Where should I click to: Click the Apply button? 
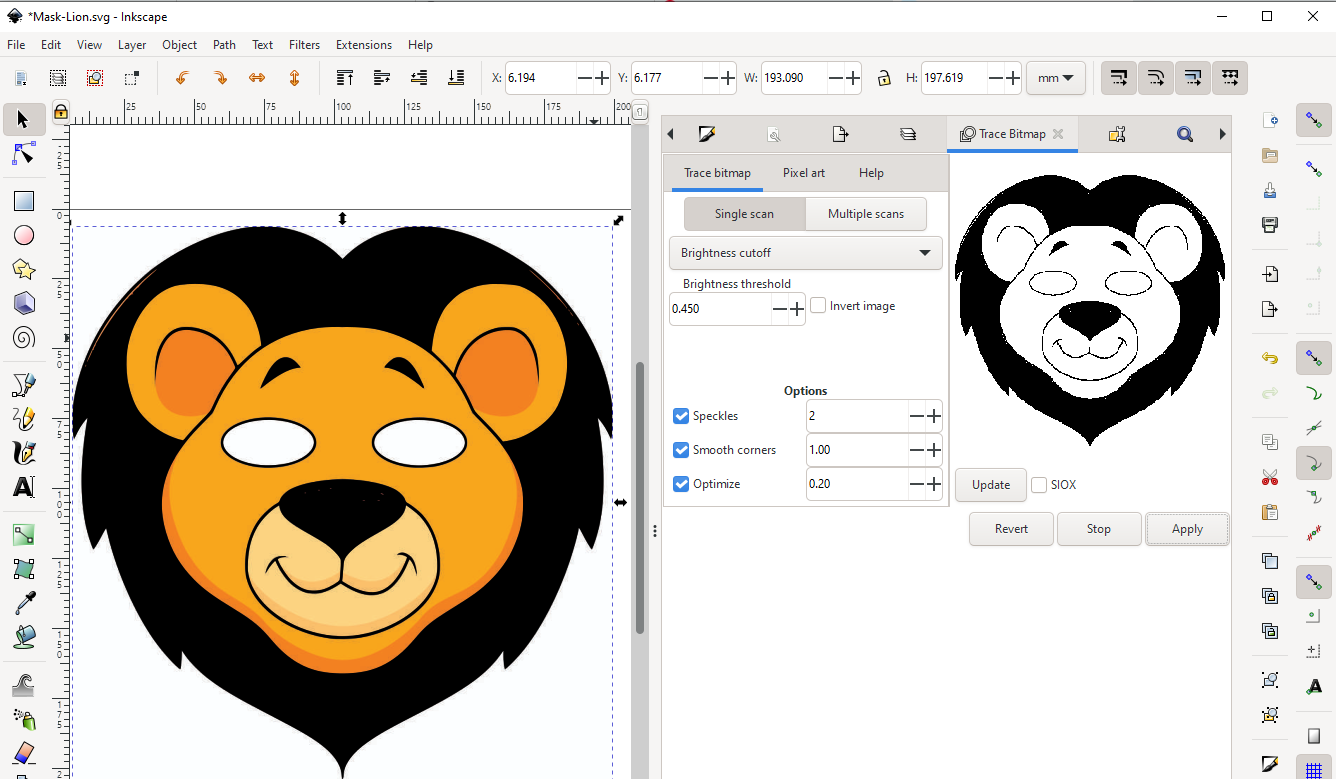pyautogui.click(x=1187, y=529)
